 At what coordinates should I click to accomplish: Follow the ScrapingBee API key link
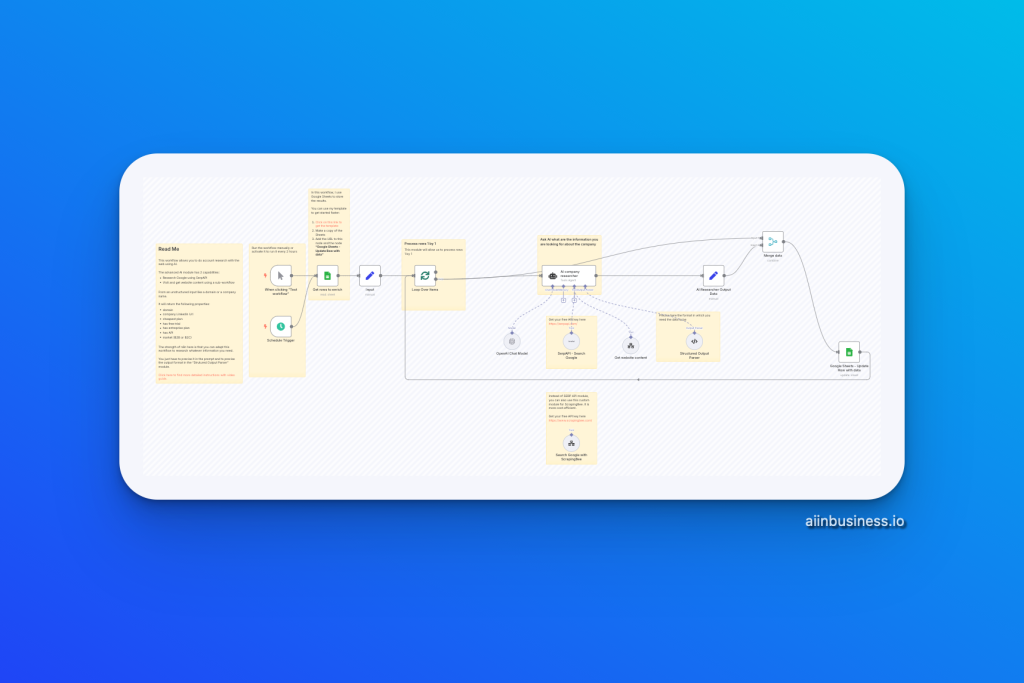570,421
